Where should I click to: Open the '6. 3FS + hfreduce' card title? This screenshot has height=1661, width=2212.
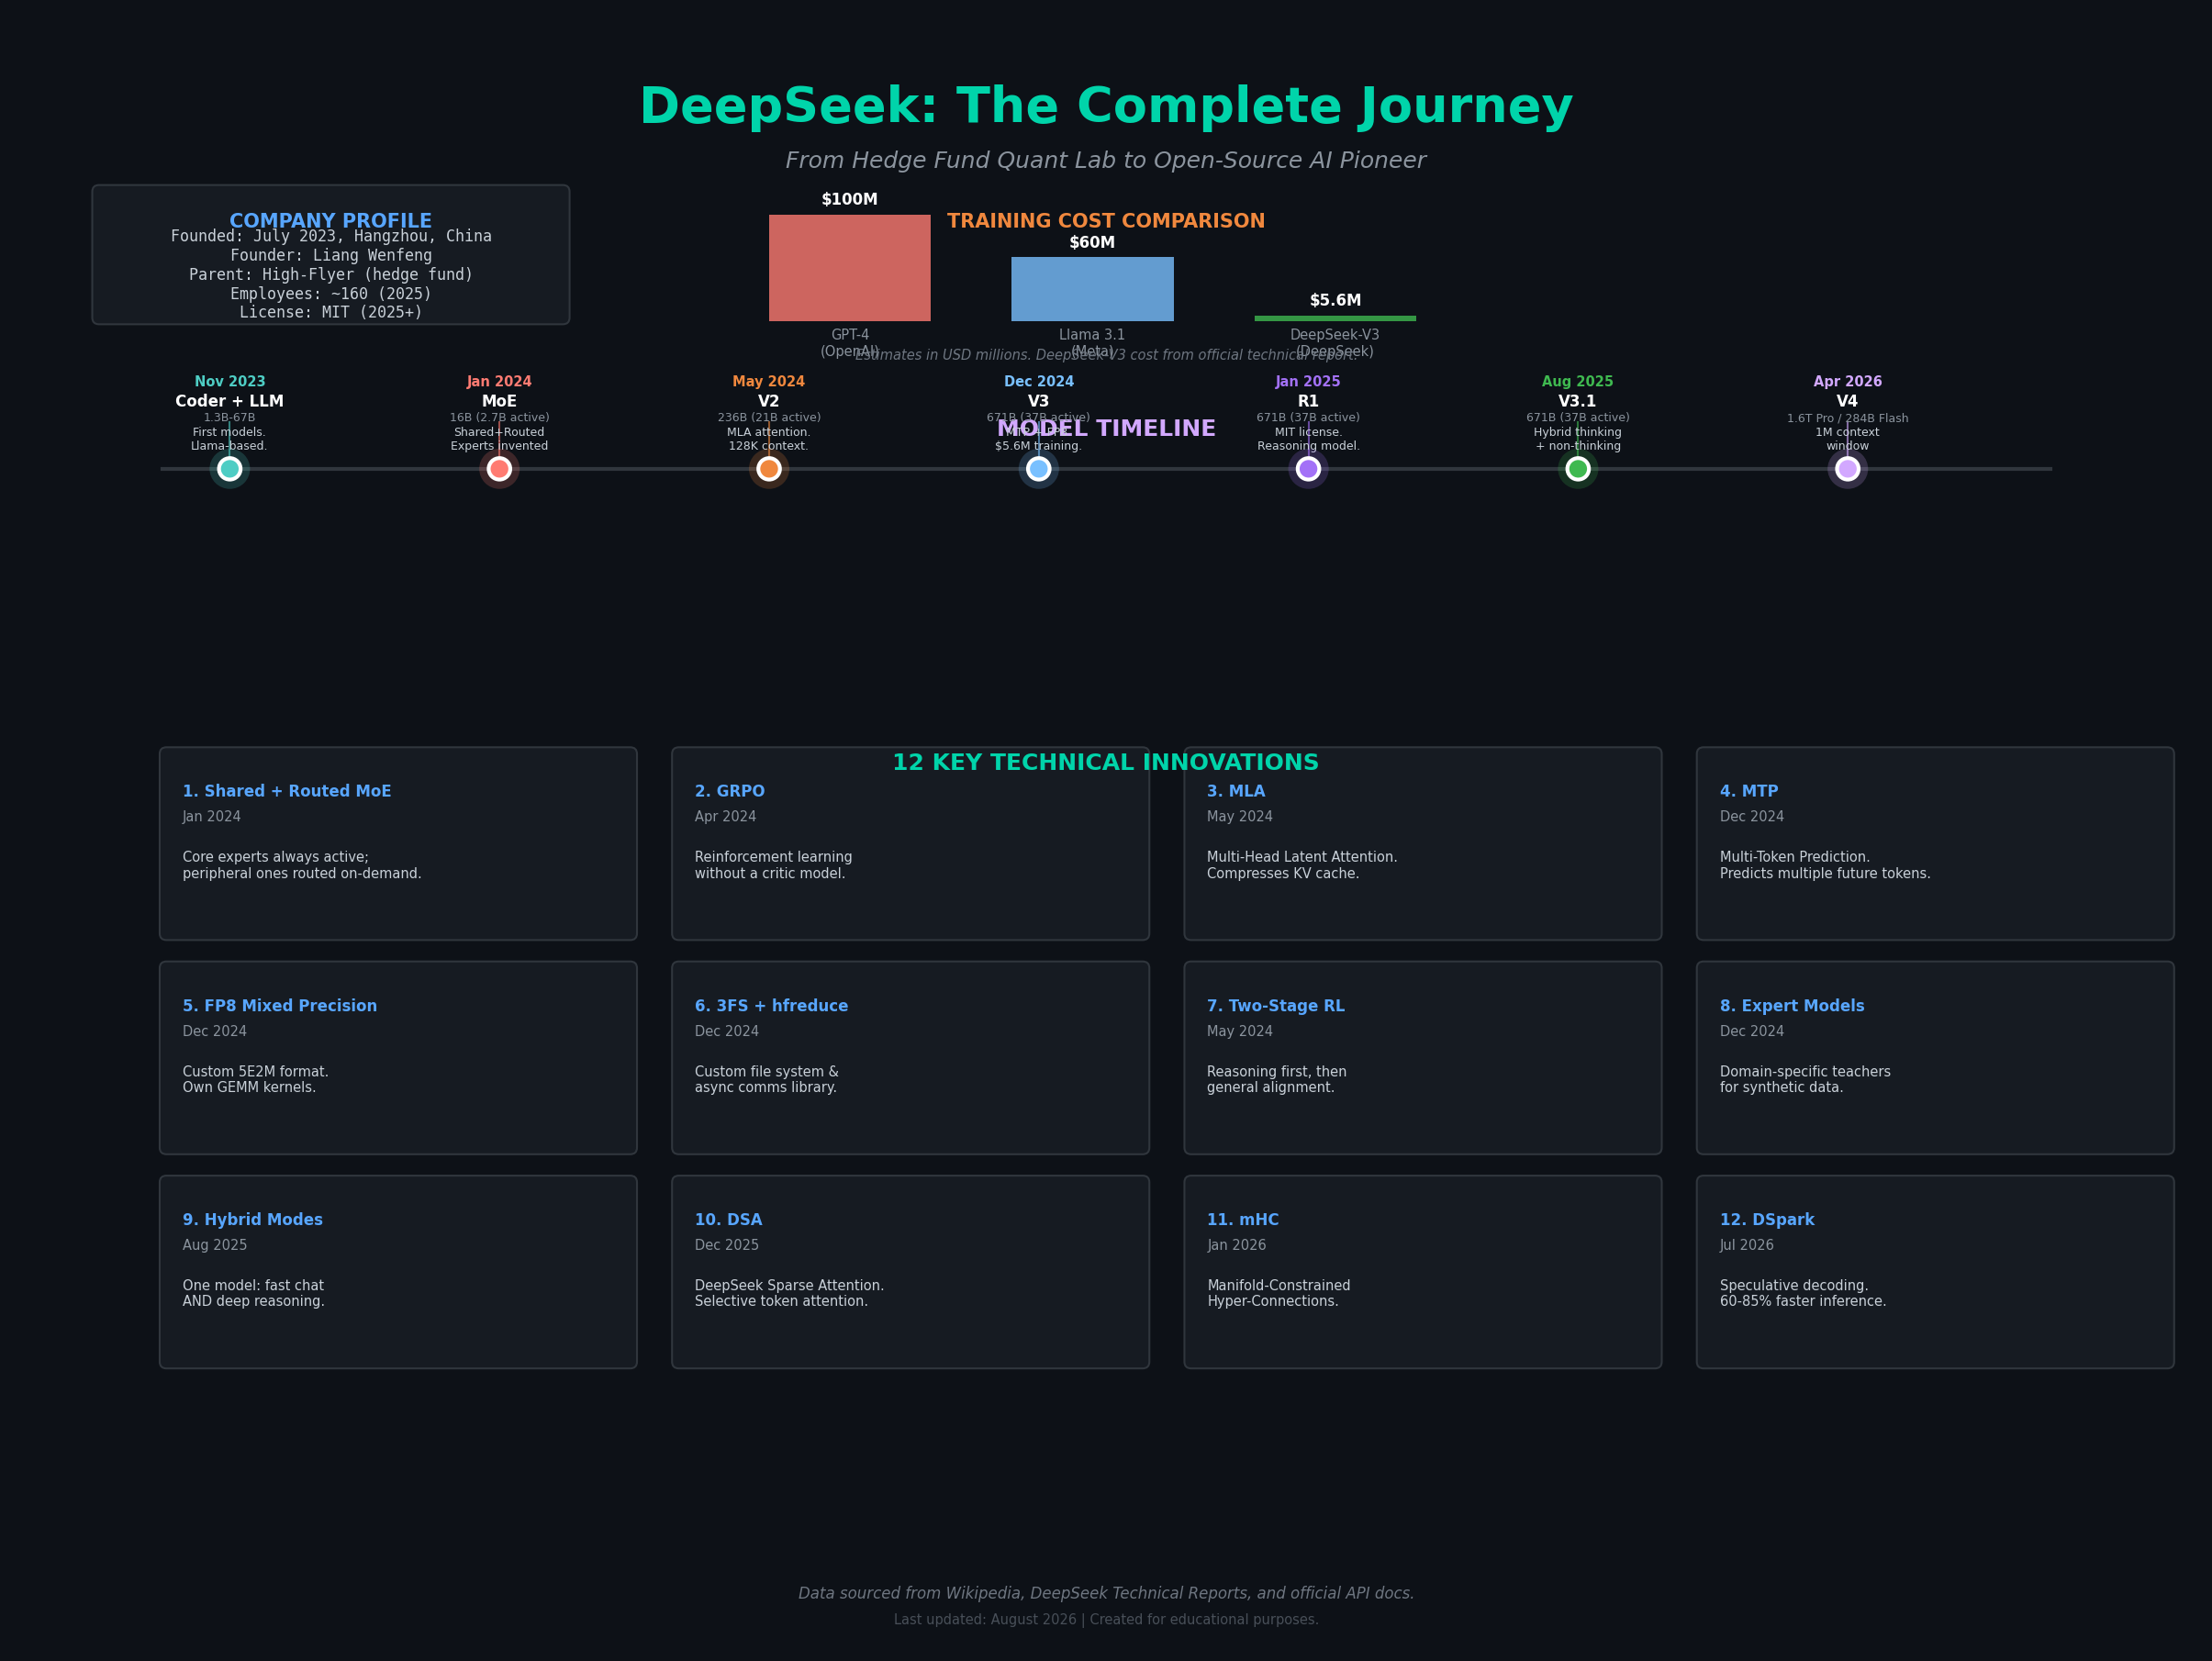pos(771,1006)
